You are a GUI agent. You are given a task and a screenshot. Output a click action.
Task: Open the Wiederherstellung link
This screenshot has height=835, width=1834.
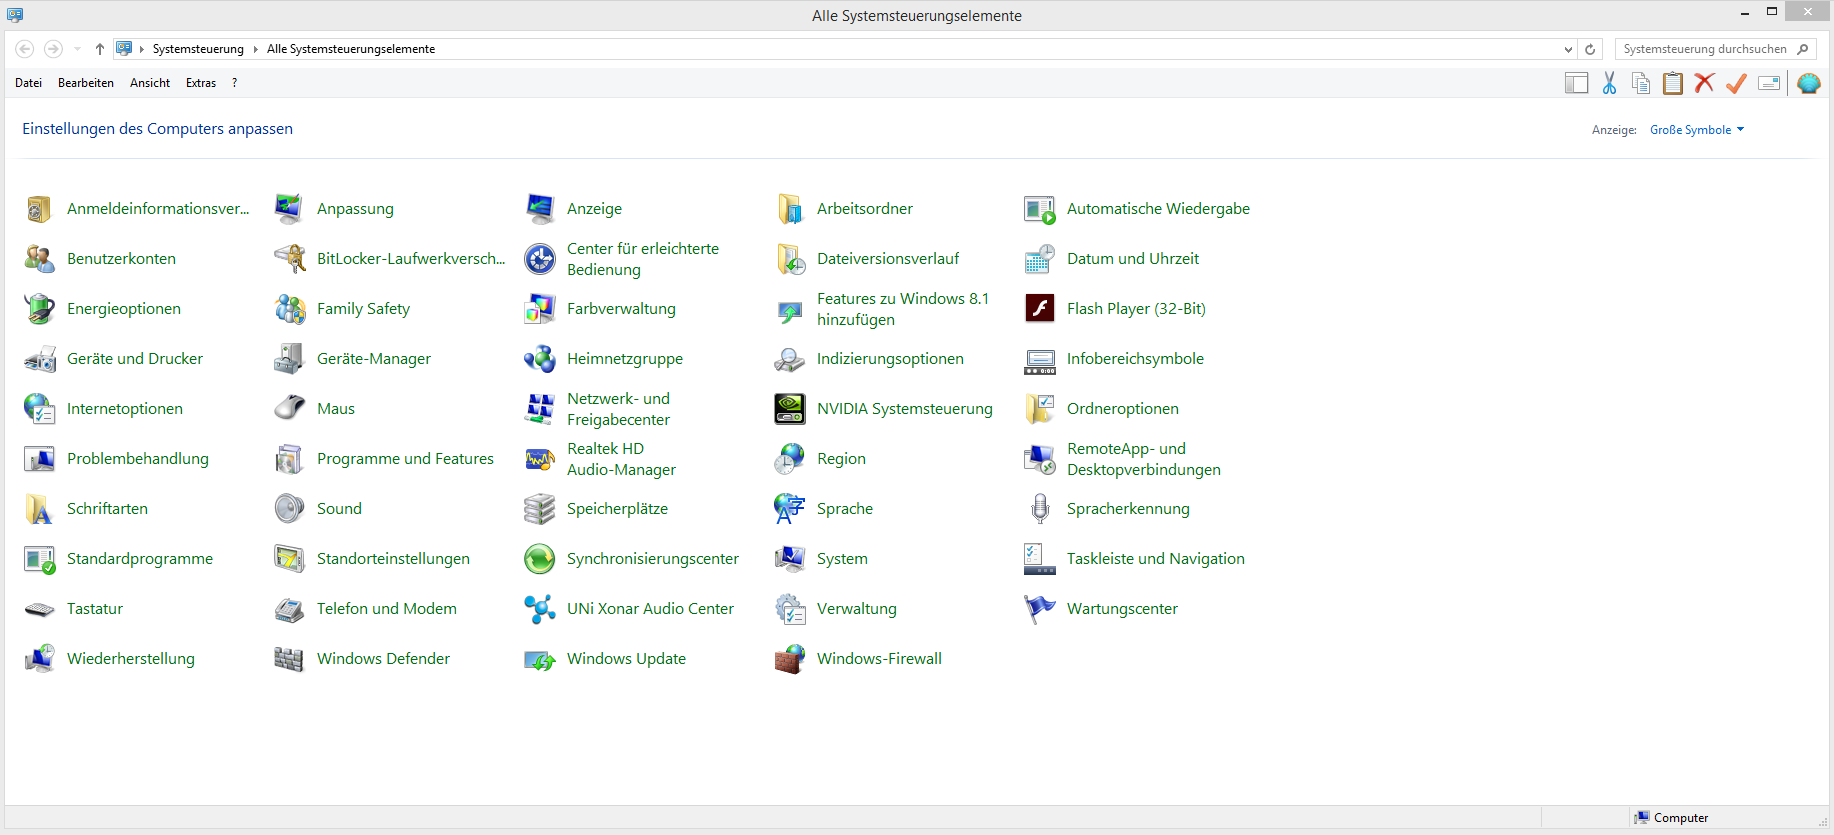(131, 659)
